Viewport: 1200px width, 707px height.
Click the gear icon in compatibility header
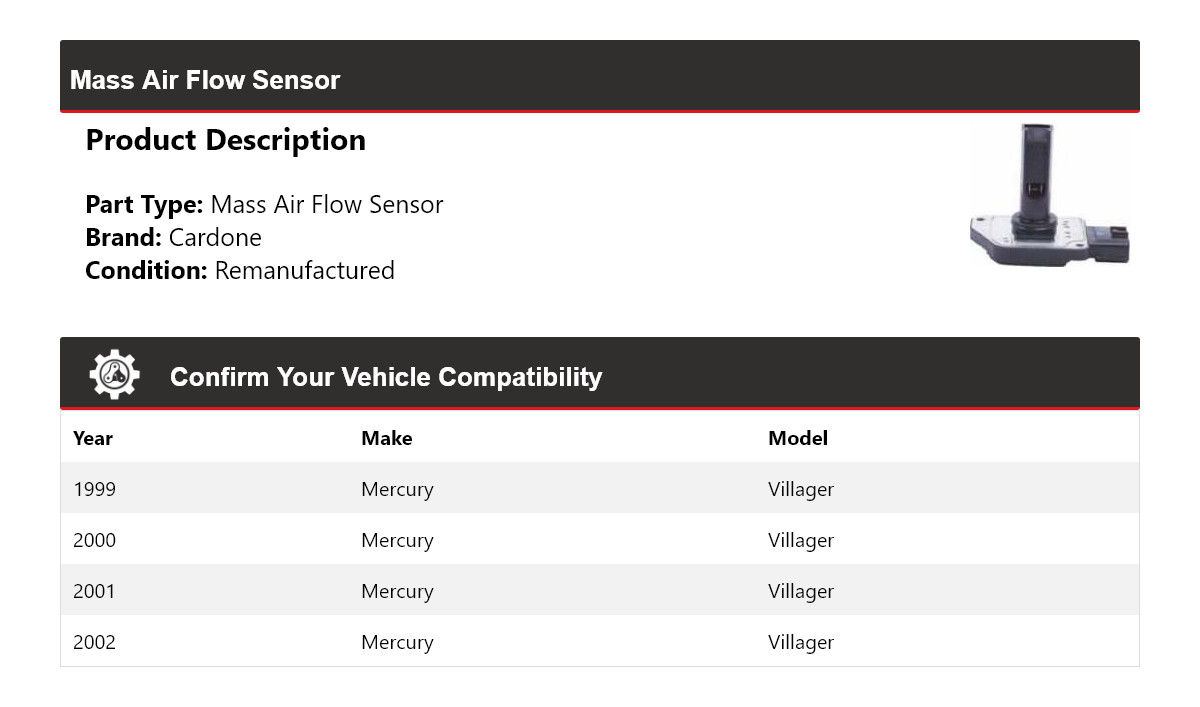[114, 375]
